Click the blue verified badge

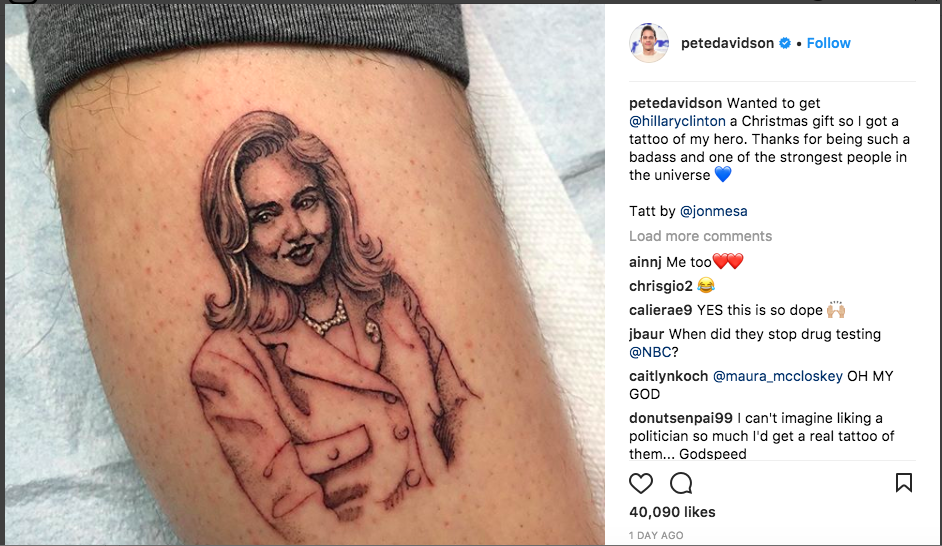pyautogui.click(x=785, y=43)
